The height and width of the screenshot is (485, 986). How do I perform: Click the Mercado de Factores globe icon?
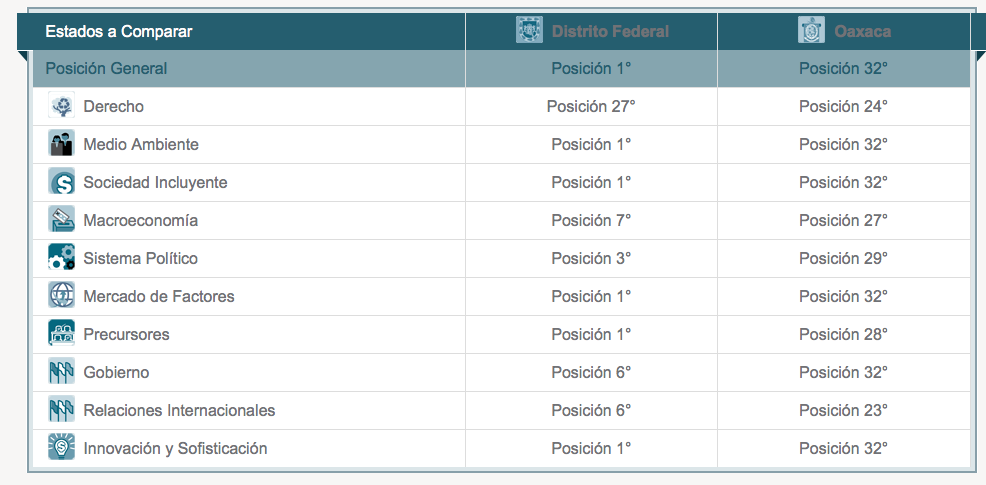(62, 295)
